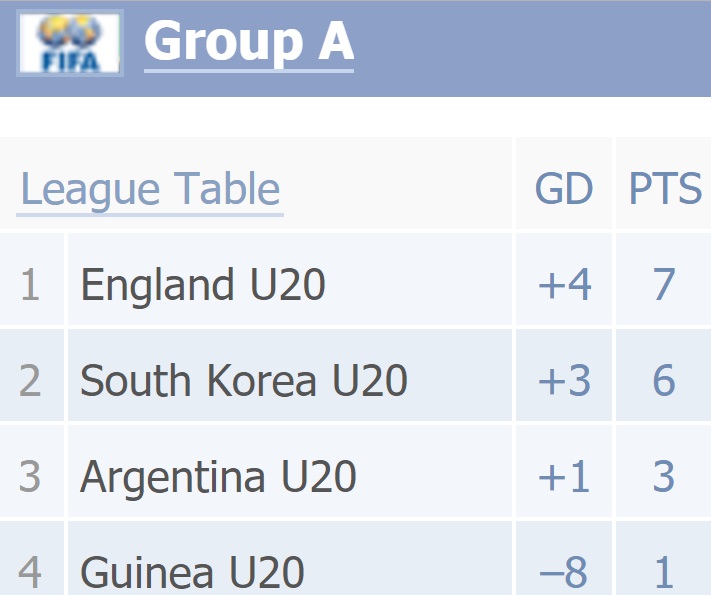
Task: Open the Group A heading link
Action: click(x=249, y=42)
